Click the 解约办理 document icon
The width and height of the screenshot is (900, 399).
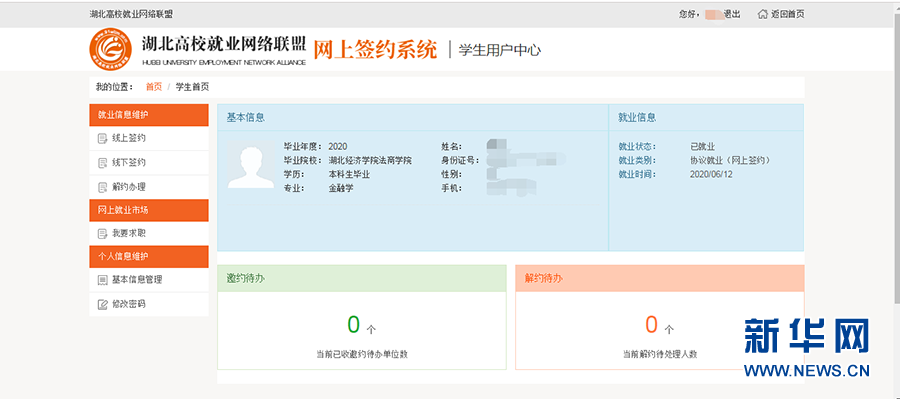103,187
